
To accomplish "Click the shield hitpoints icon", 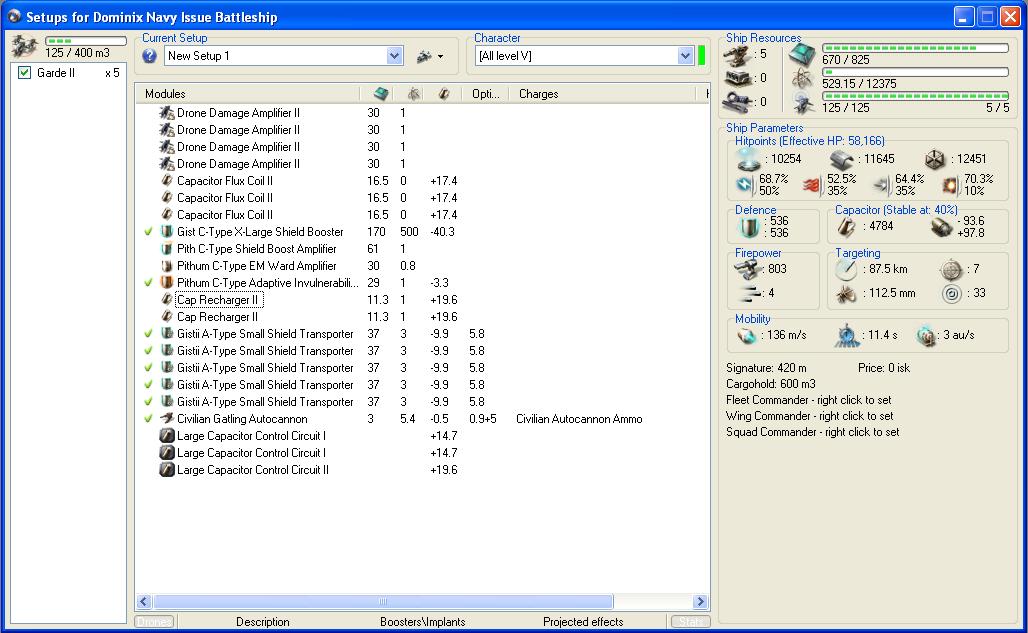I will (749, 159).
